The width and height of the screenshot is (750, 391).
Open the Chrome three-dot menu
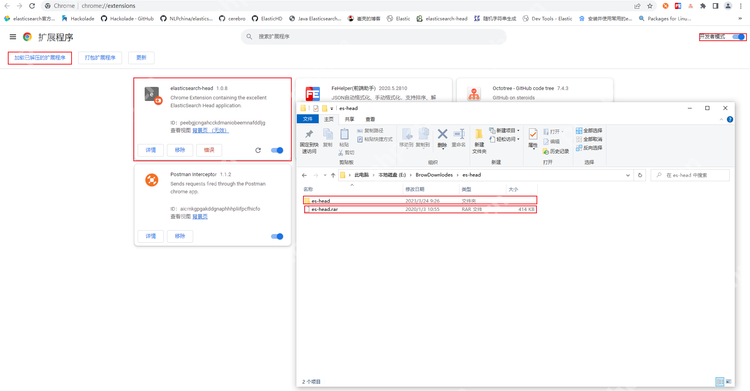(x=741, y=6)
